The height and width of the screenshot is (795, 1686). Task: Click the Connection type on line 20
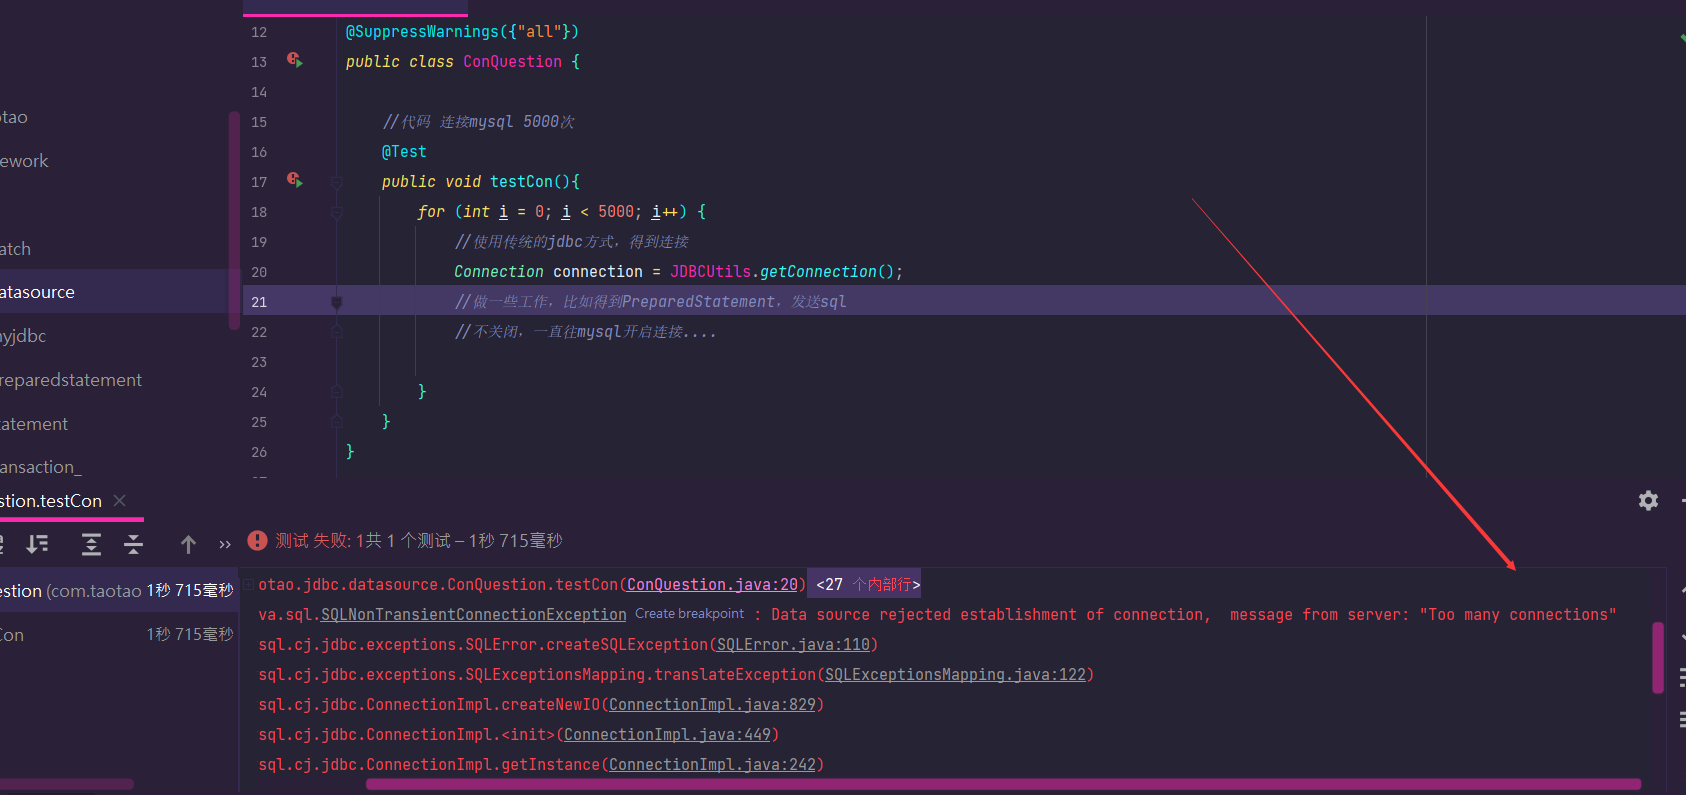pos(499,271)
